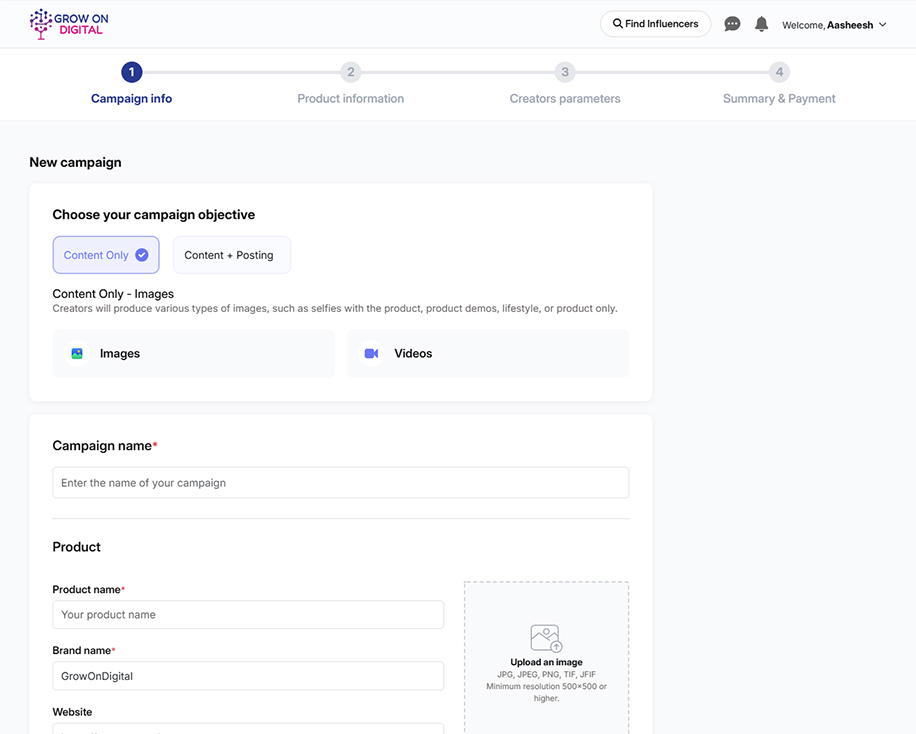
Task: Click the Images picture icon
Action: 77,354
